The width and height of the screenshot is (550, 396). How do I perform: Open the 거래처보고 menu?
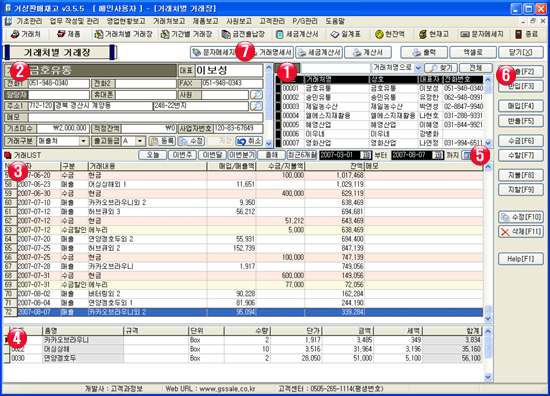coord(169,21)
